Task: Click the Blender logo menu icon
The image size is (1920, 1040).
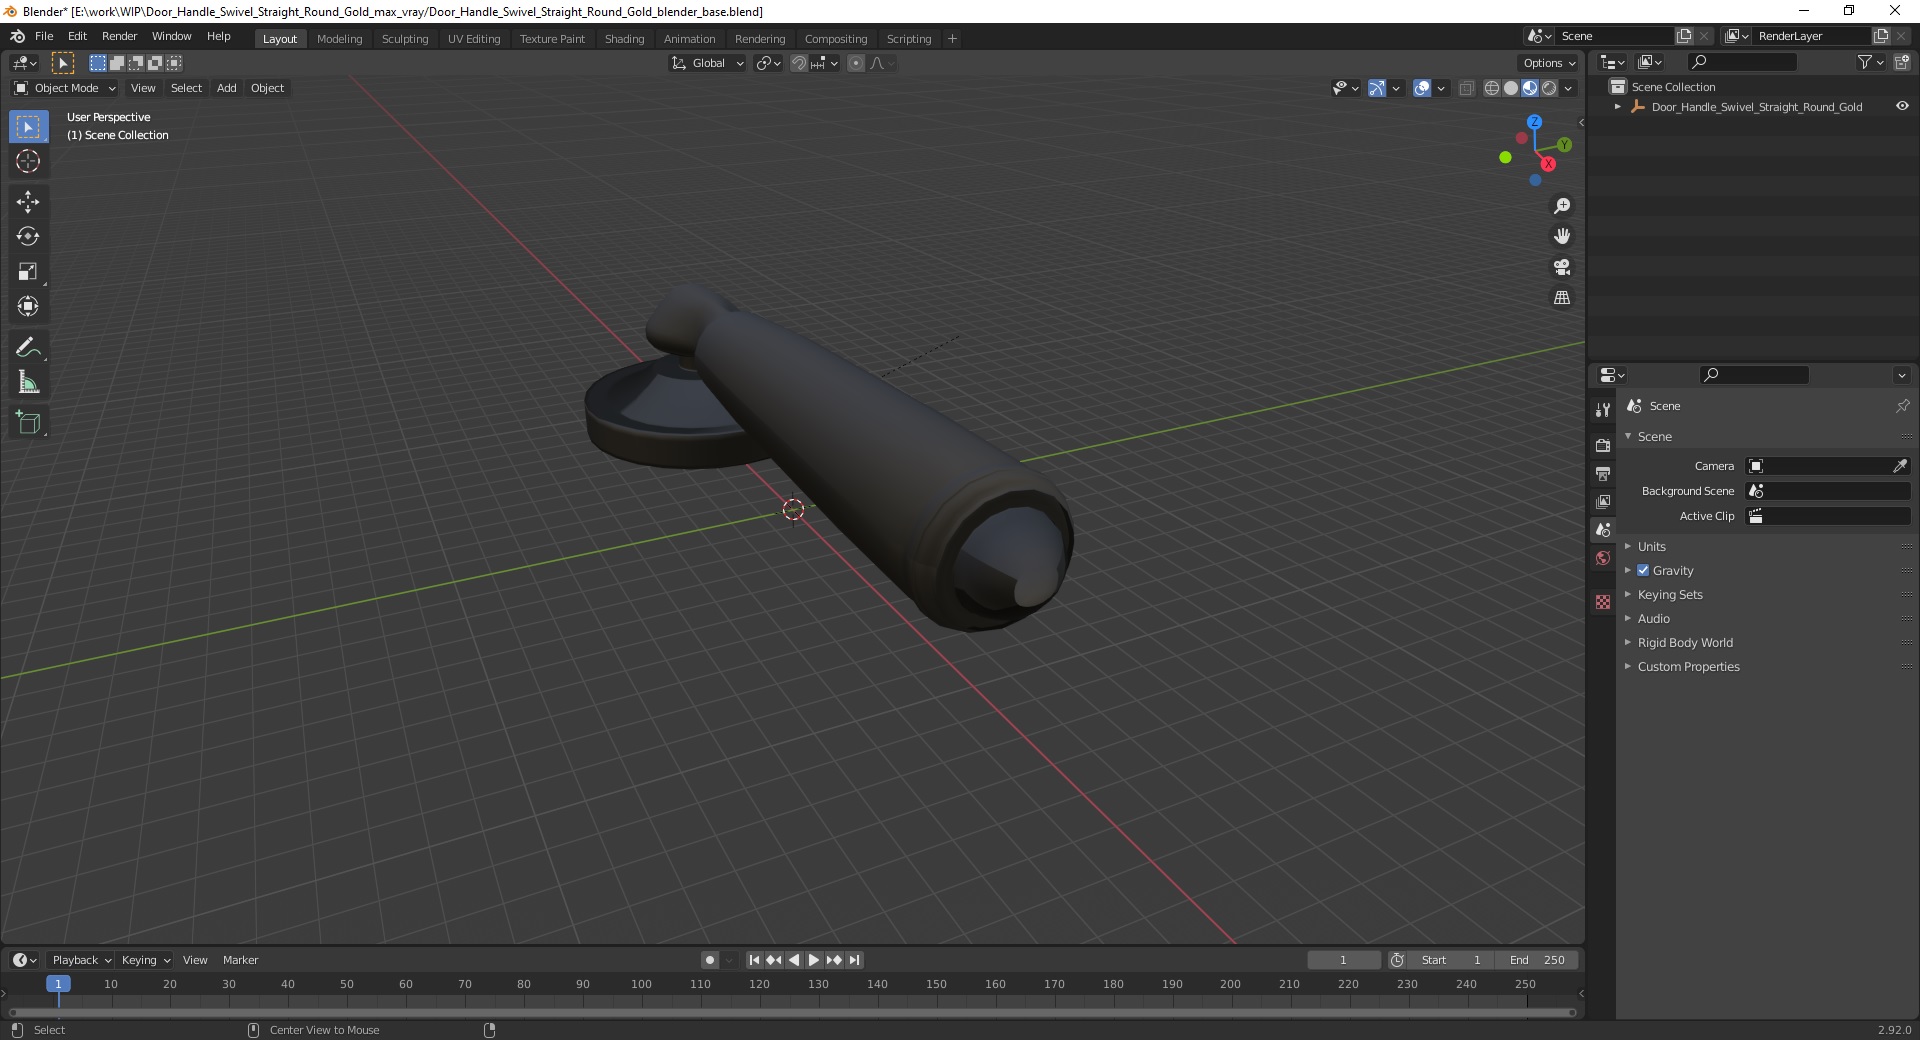Action: tap(18, 36)
